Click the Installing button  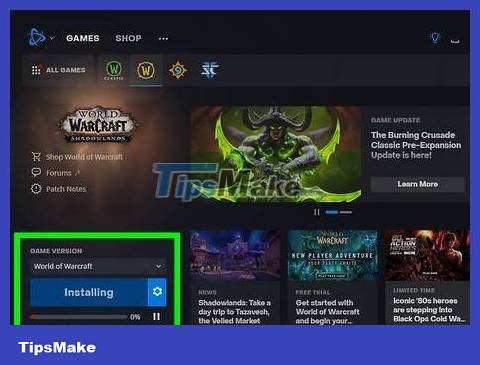[89, 292]
